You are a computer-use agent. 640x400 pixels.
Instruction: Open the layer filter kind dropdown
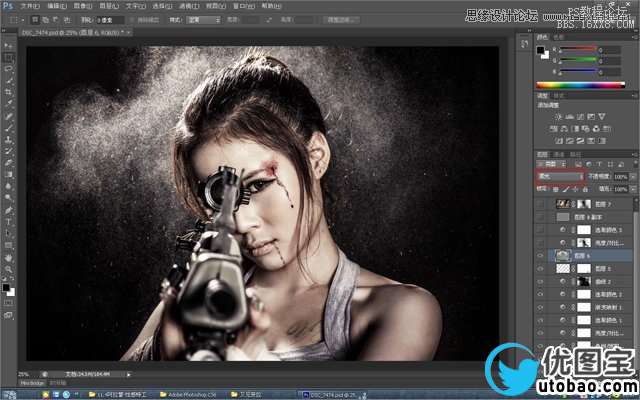tap(551, 164)
